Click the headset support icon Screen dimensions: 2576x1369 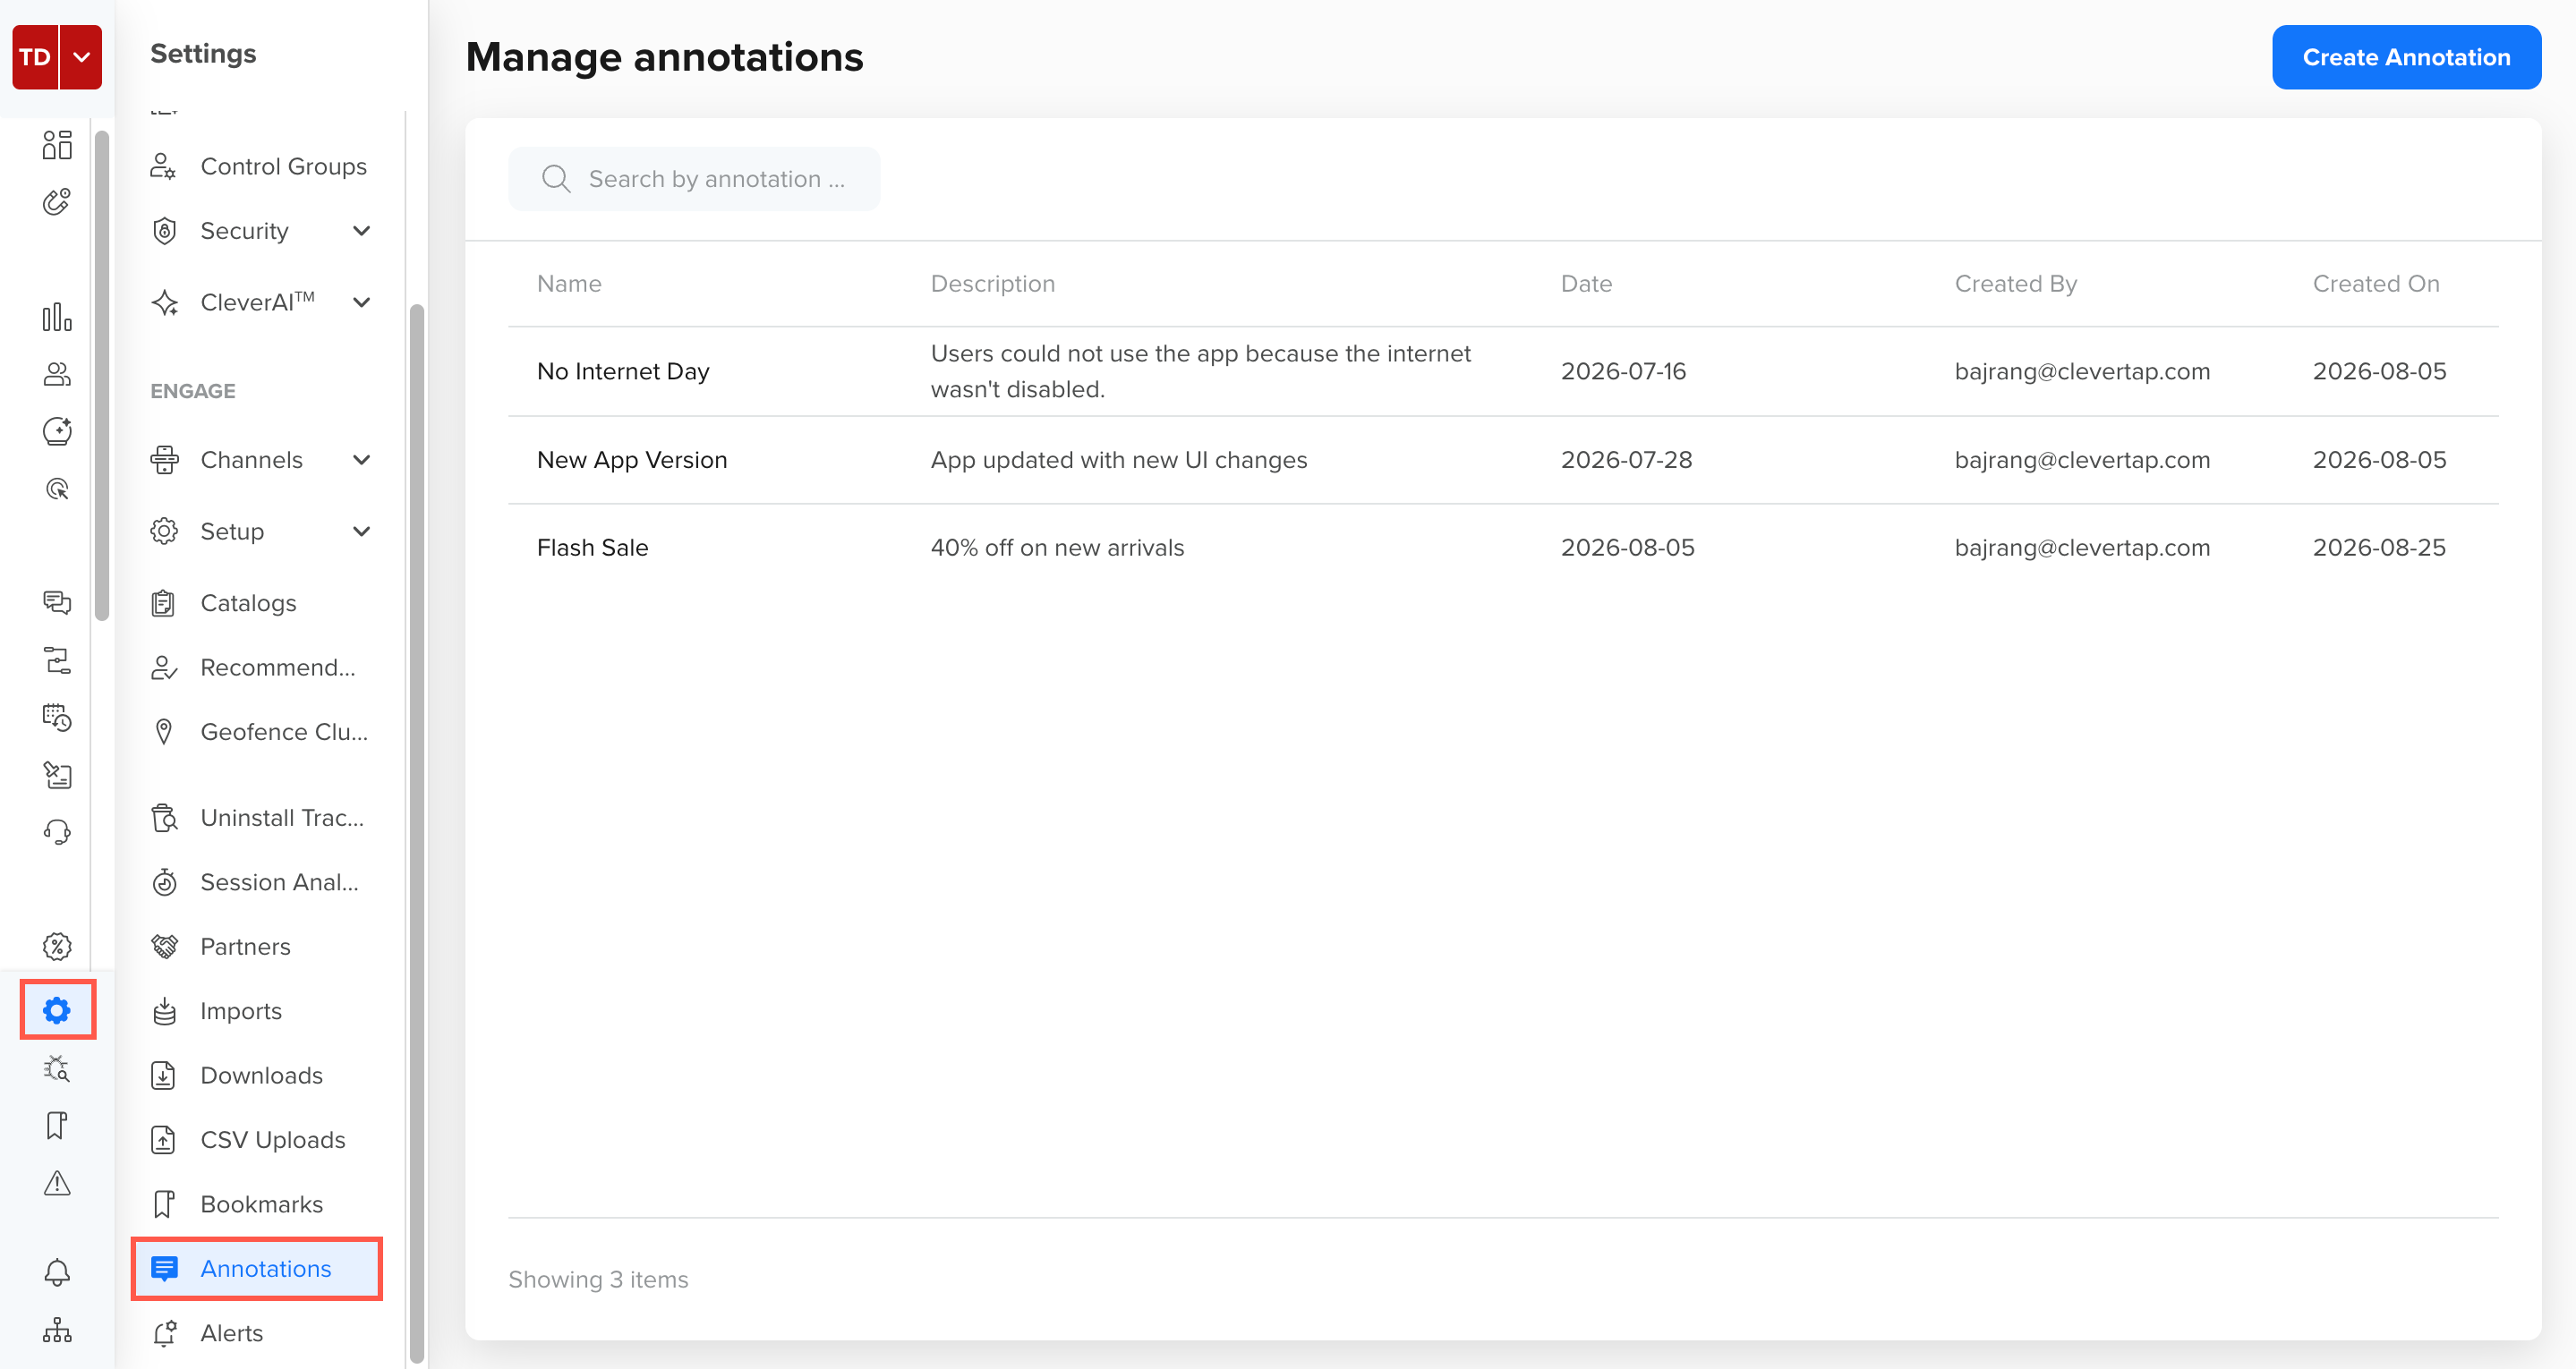click(x=57, y=832)
